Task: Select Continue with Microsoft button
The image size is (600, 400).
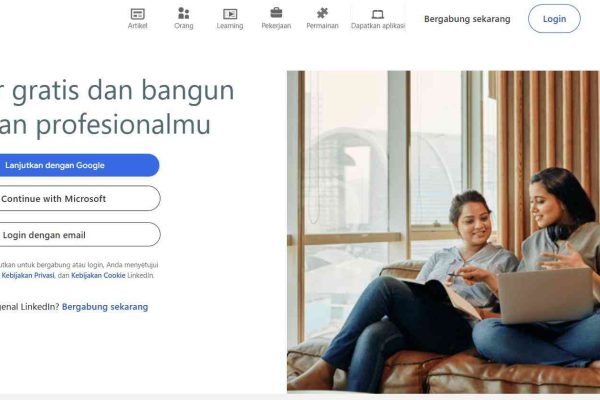Action: pos(80,198)
